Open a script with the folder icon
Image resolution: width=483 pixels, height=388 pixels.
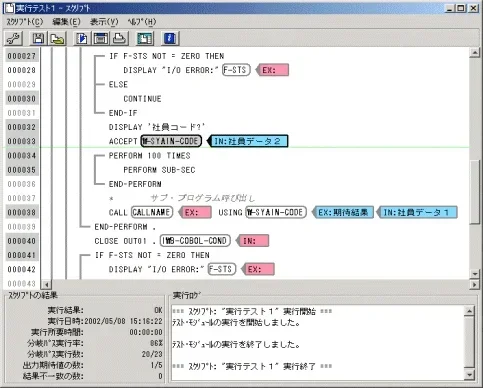57,38
